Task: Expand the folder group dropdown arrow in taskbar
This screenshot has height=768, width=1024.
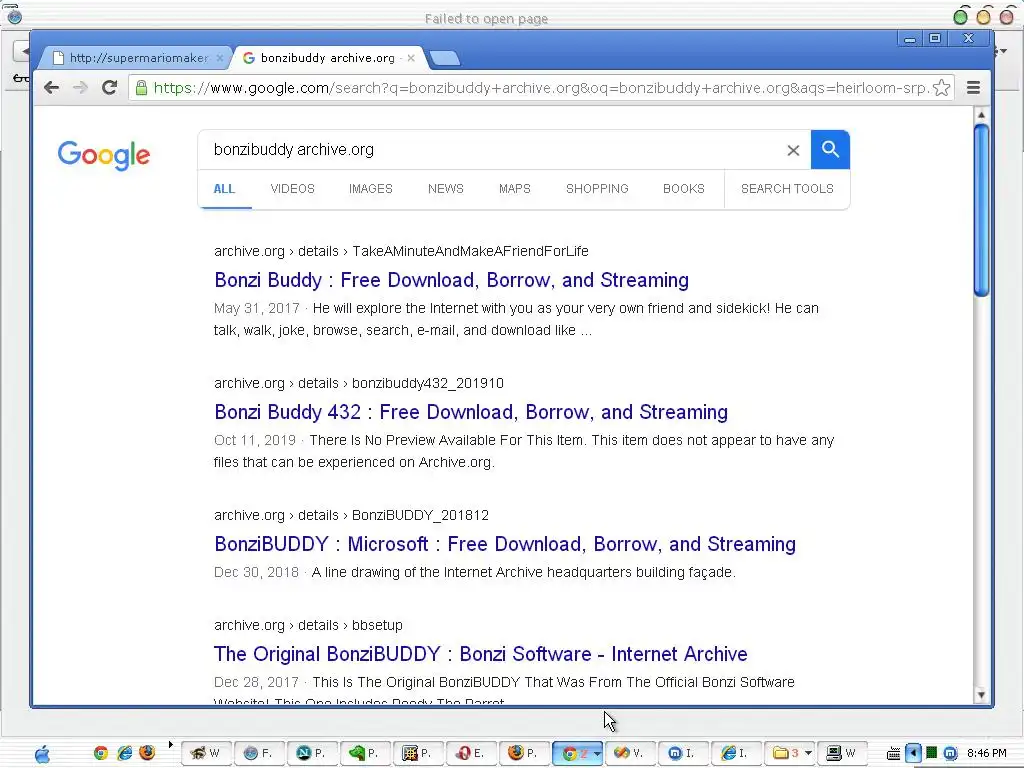Action: click(808, 753)
